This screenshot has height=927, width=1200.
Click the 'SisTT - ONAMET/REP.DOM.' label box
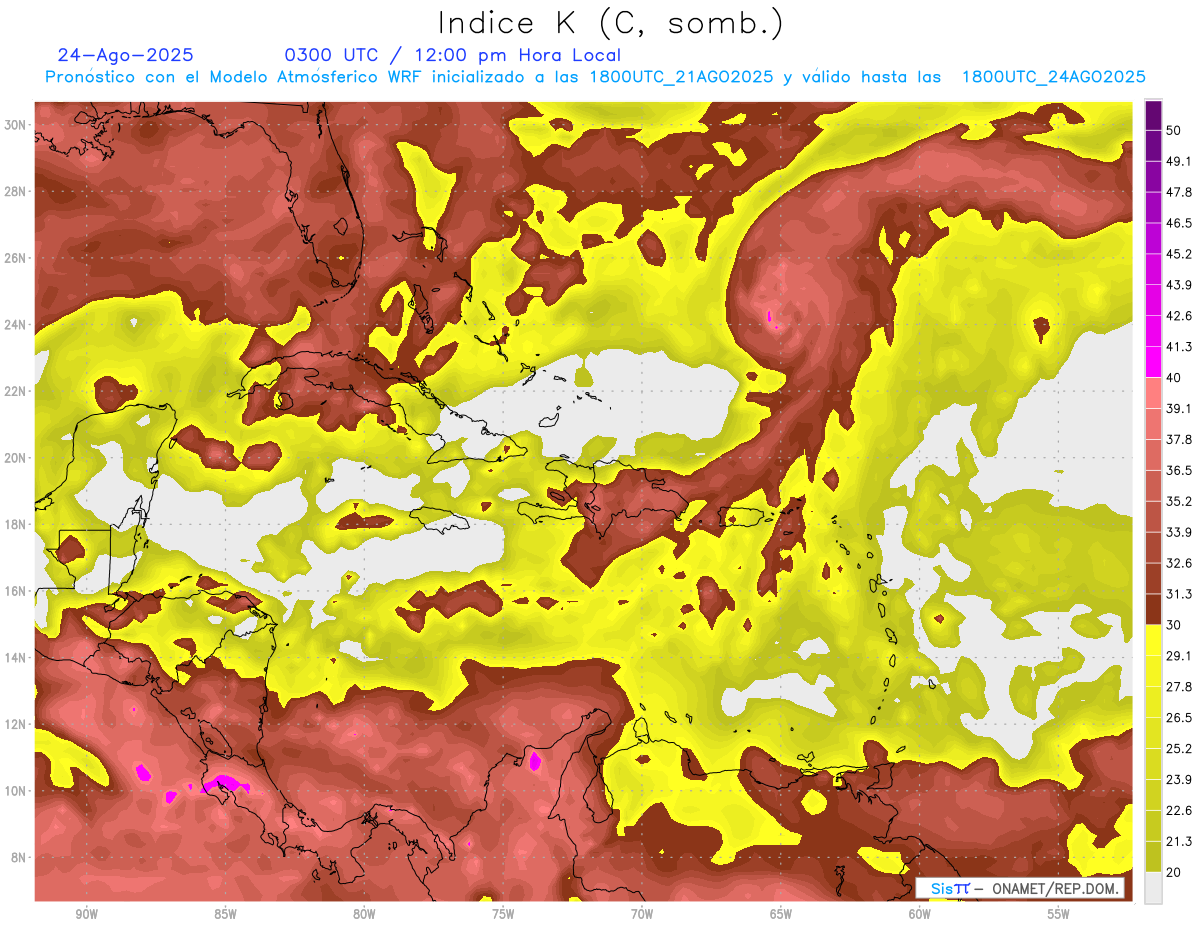1020,888
